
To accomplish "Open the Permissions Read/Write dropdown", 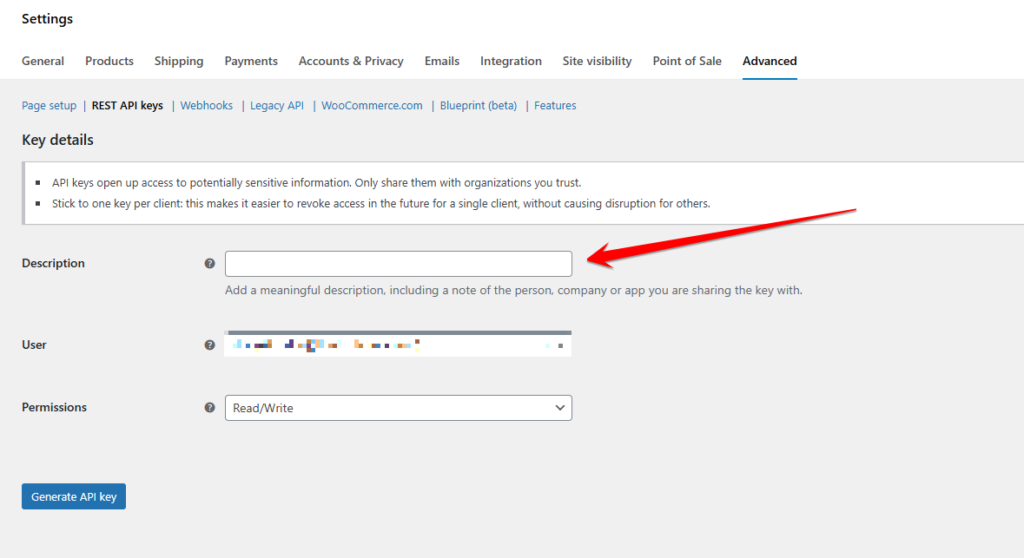I will pyautogui.click(x=398, y=408).
